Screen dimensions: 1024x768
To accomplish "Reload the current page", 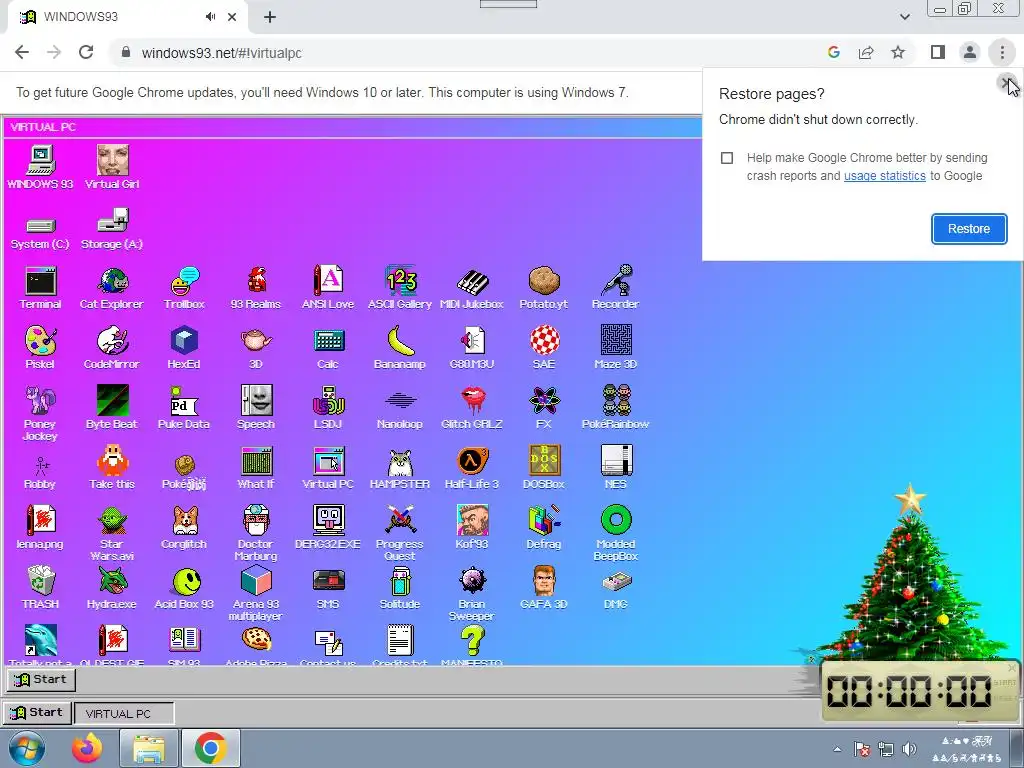I will (x=86, y=52).
